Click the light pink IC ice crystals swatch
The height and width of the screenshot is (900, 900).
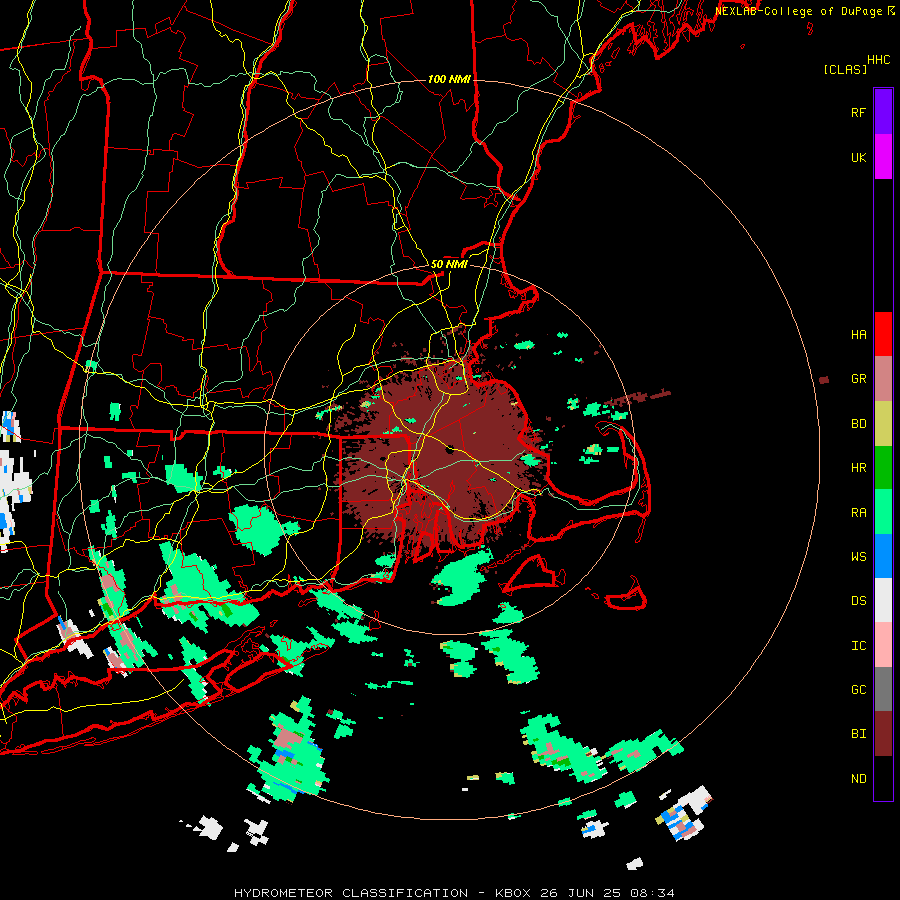pyautogui.click(x=883, y=645)
